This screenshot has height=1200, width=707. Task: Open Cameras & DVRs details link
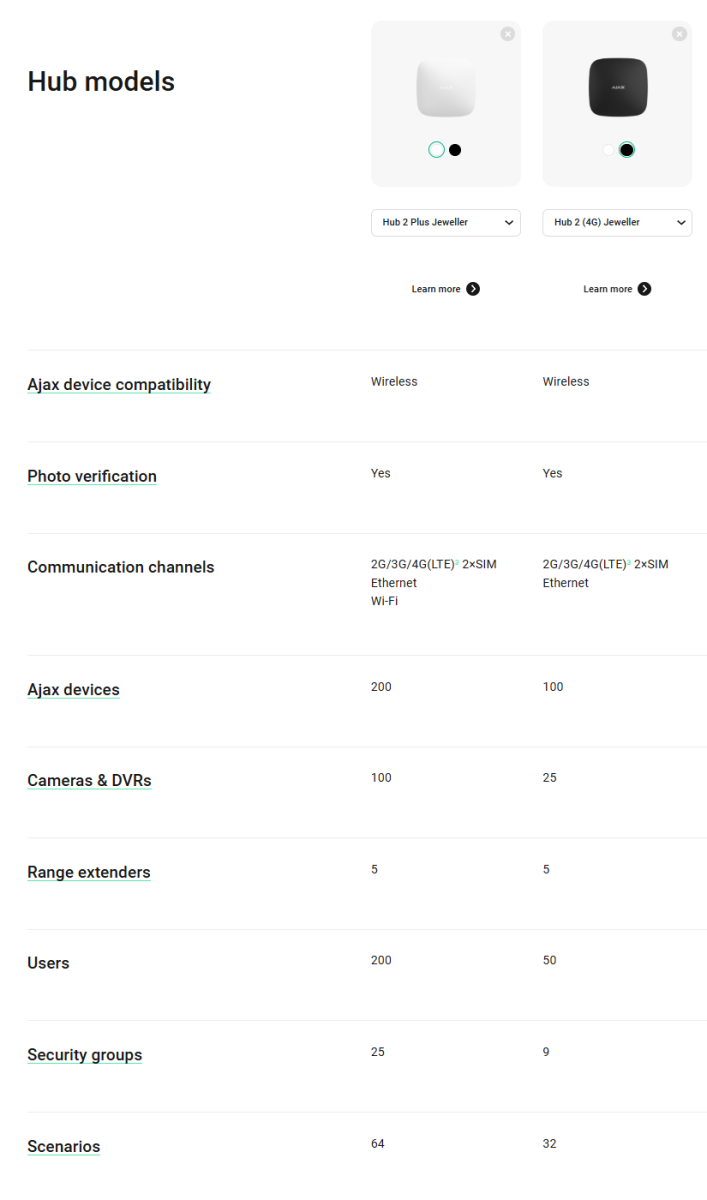(89, 781)
